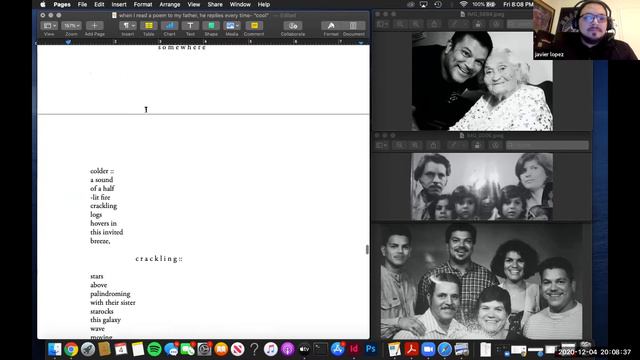The image size is (640, 360).
Task: Select photo of man with elderly woman
Action: click(482, 81)
